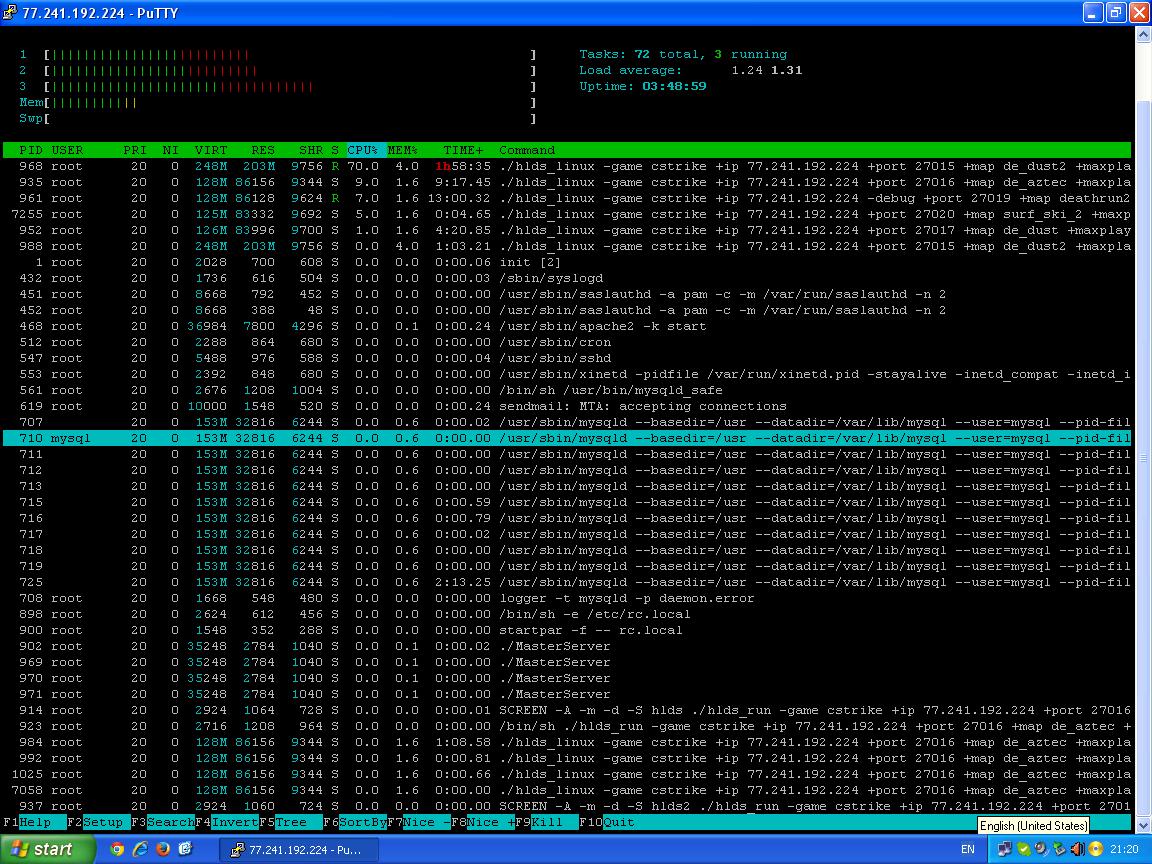
Task: Select the /usr/sbin/sshd process row
Action: [566, 358]
